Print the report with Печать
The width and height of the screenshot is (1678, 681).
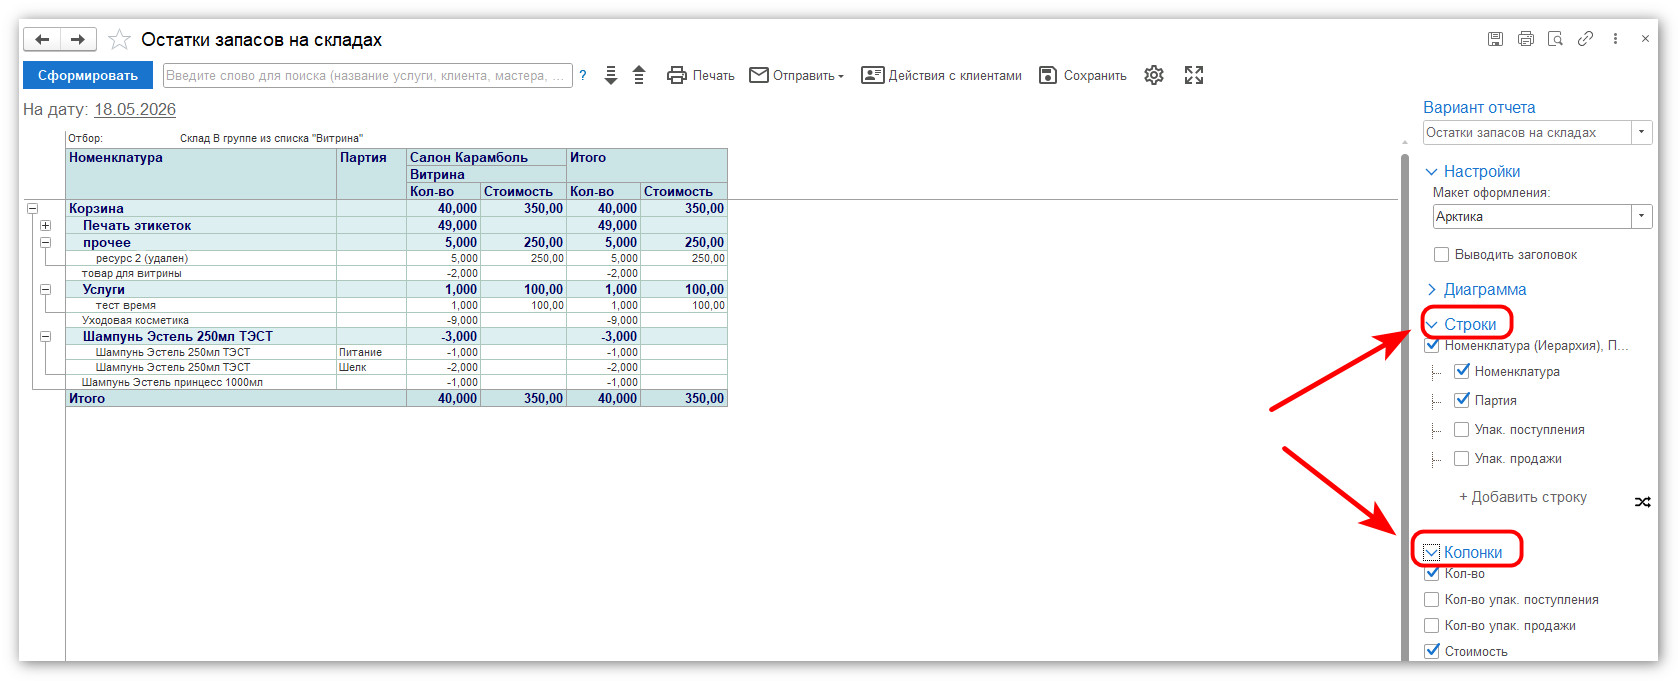701,75
